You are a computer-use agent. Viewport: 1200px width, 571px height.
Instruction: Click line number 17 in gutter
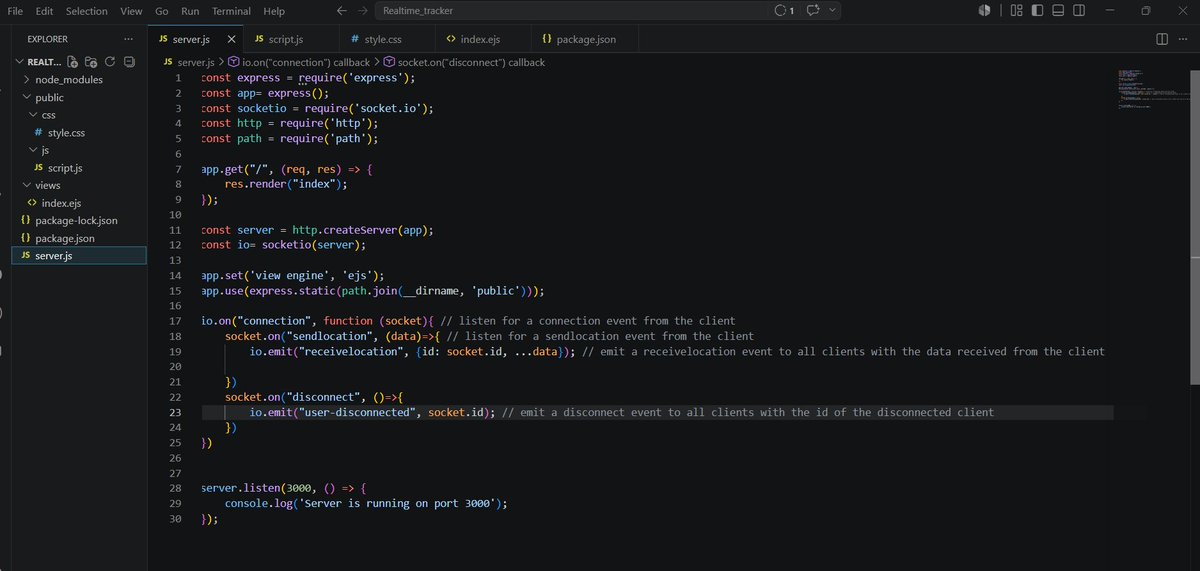point(175,321)
